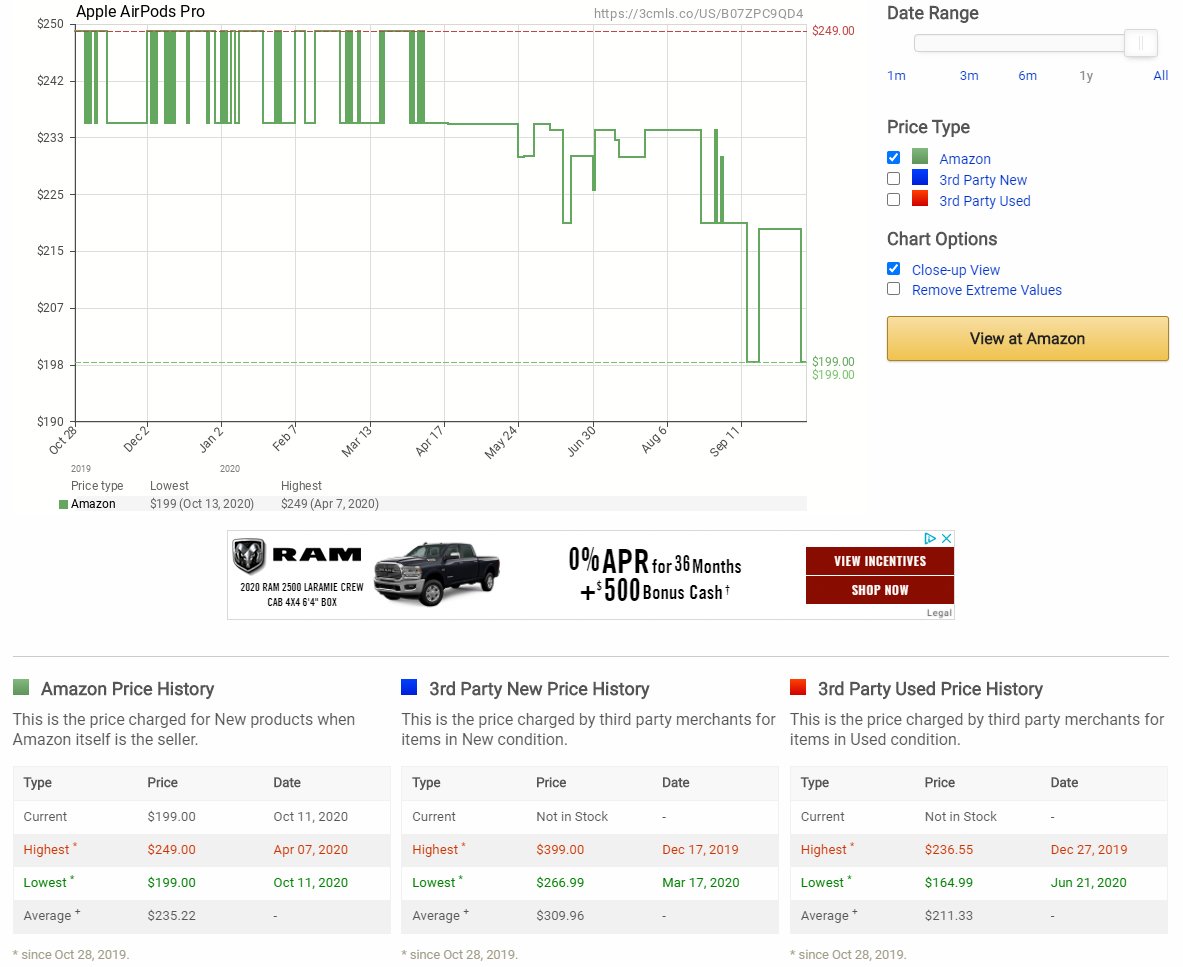Click the RAM logo in the ad

(x=297, y=556)
